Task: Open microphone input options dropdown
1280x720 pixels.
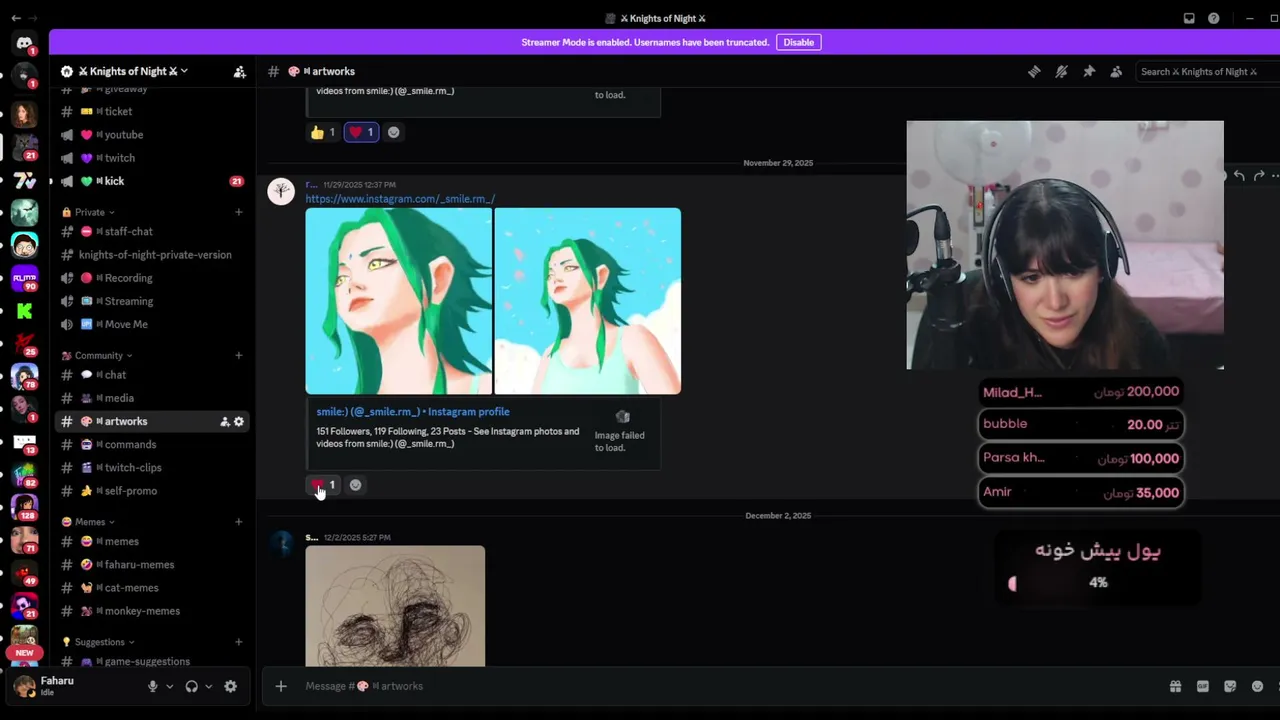Action: (169, 687)
